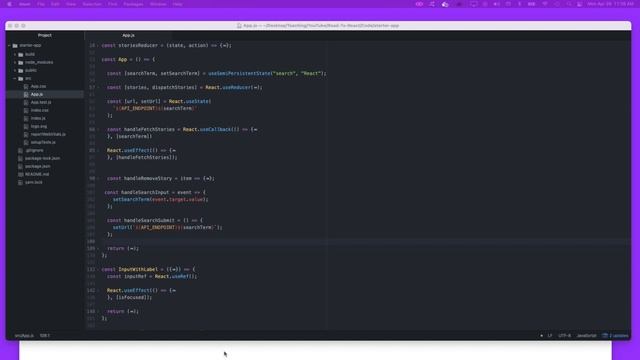Click the volume icon in the menu bar

497,4
